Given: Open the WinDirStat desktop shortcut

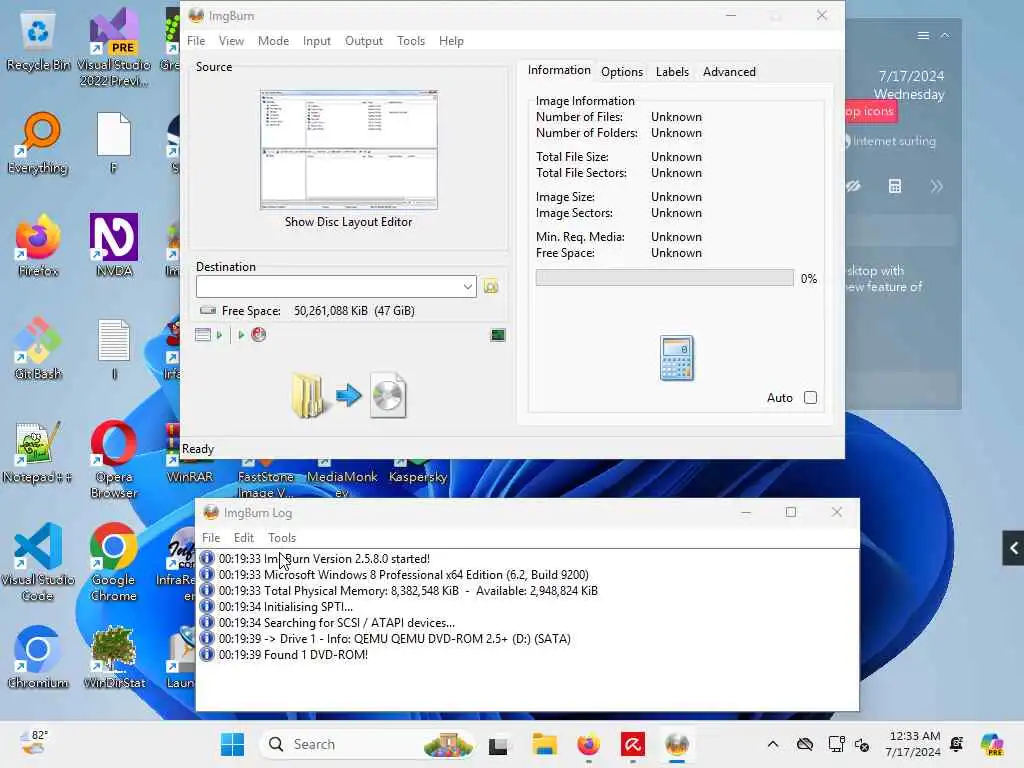Looking at the screenshot, I should coord(114,658).
